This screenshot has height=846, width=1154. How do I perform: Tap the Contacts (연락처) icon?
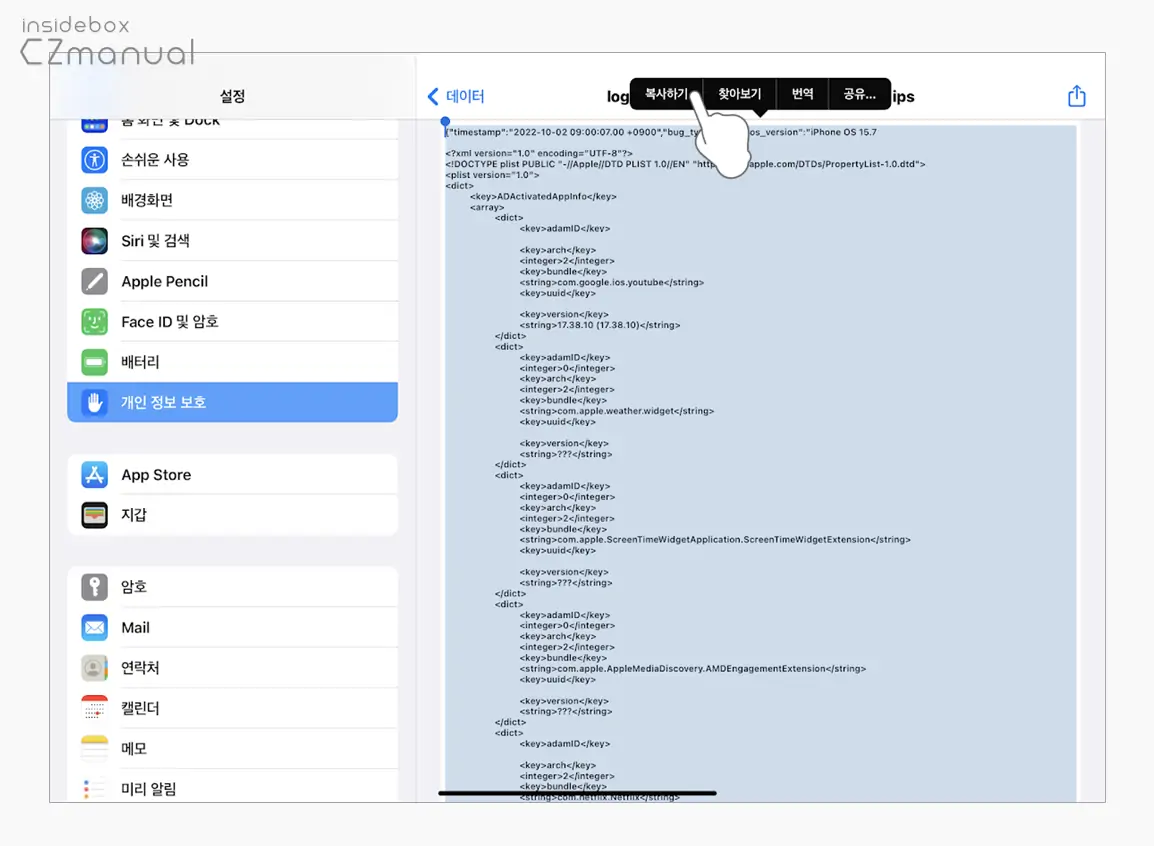click(x=94, y=668)
